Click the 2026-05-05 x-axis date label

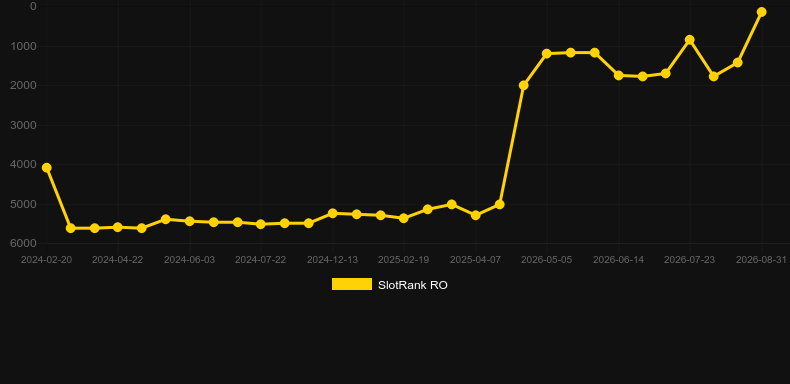(x=547, y=260)
